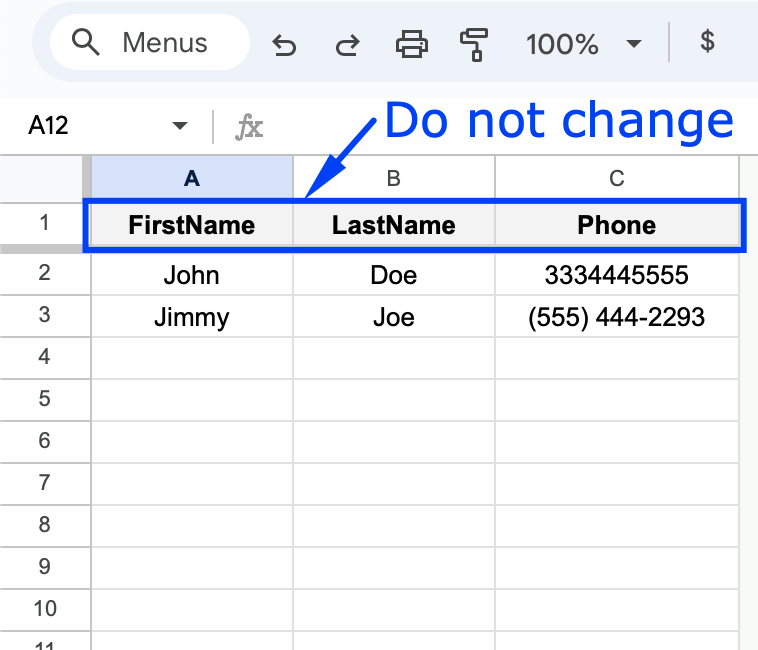Viewport: 758px width, 650px height.
Task: Click the cell containing 3334445555
Action: pyautogui.click(x=617, y=274)
